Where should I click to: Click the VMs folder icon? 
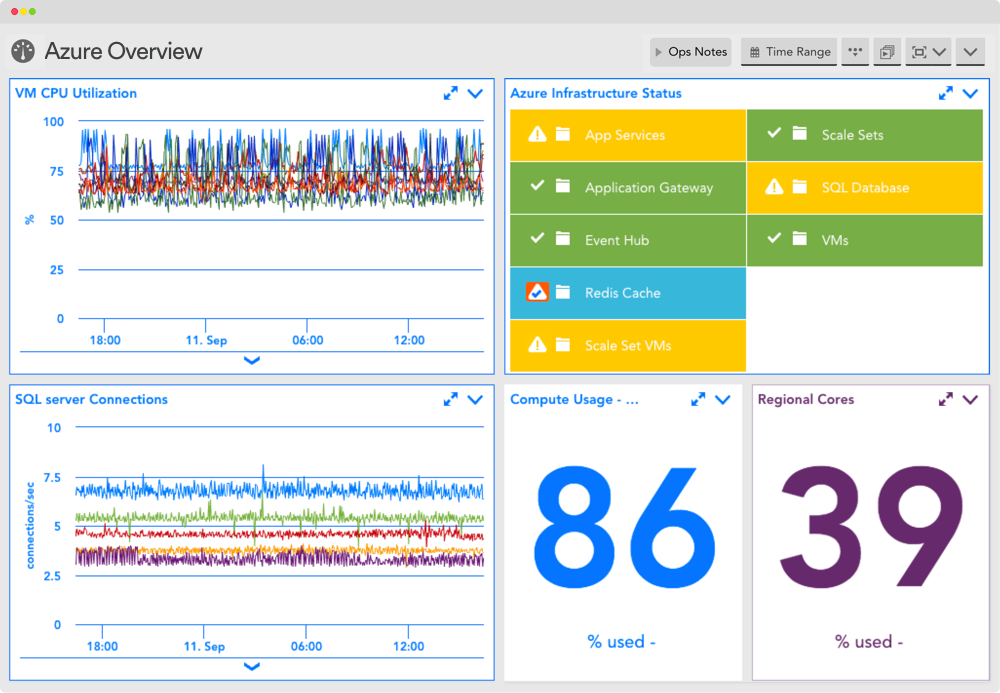click(x=799, y=239)
